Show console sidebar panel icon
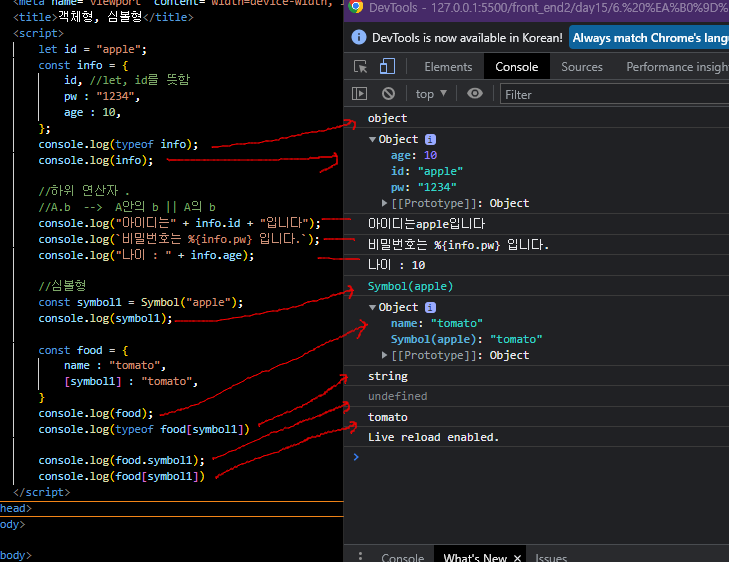Screen dimensions: 729x562 pos(359,94)
